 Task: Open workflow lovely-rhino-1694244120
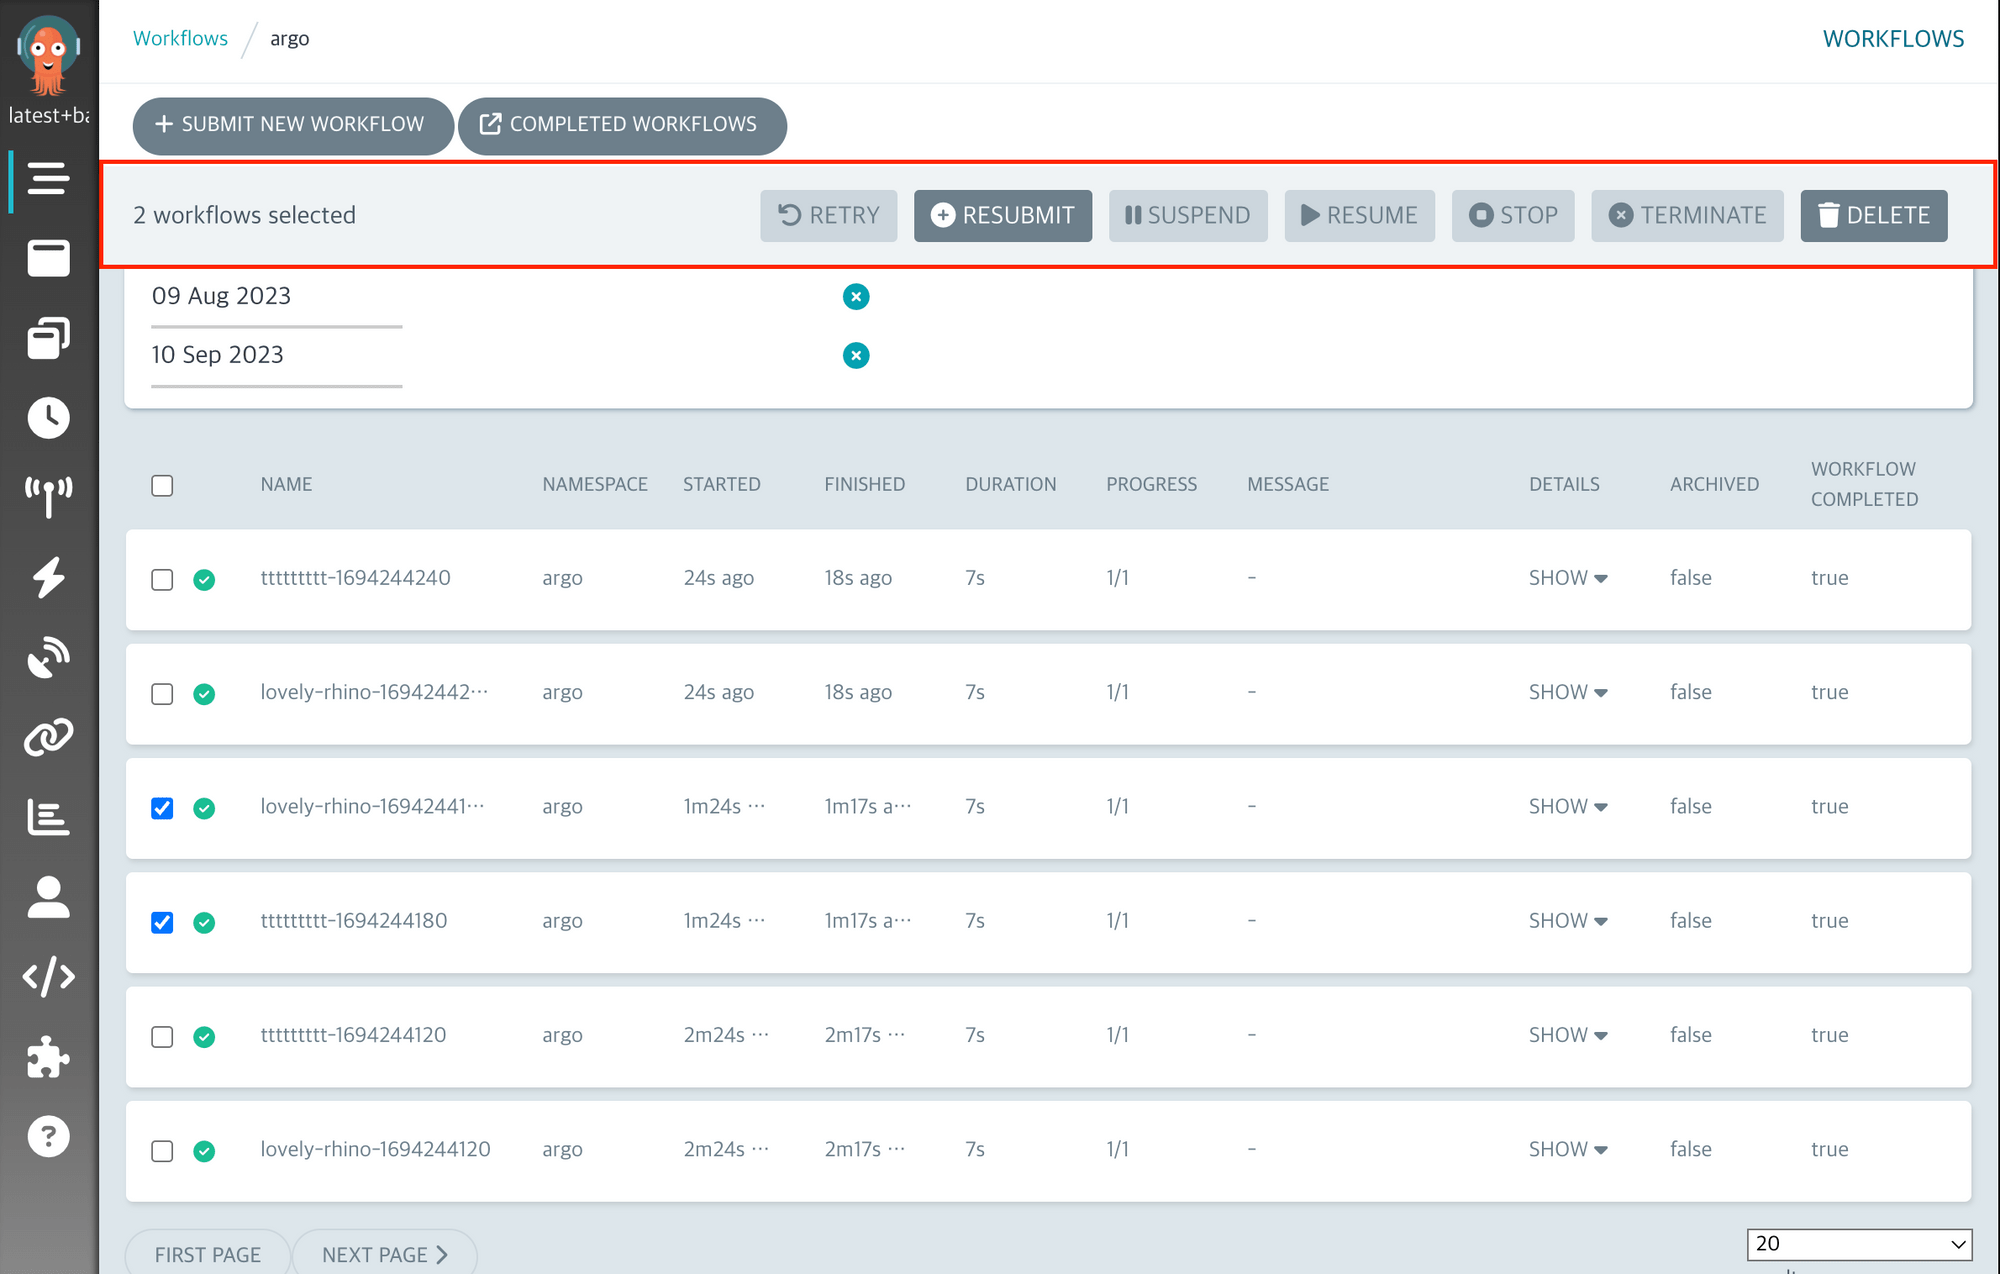[x=375, y=1149]
